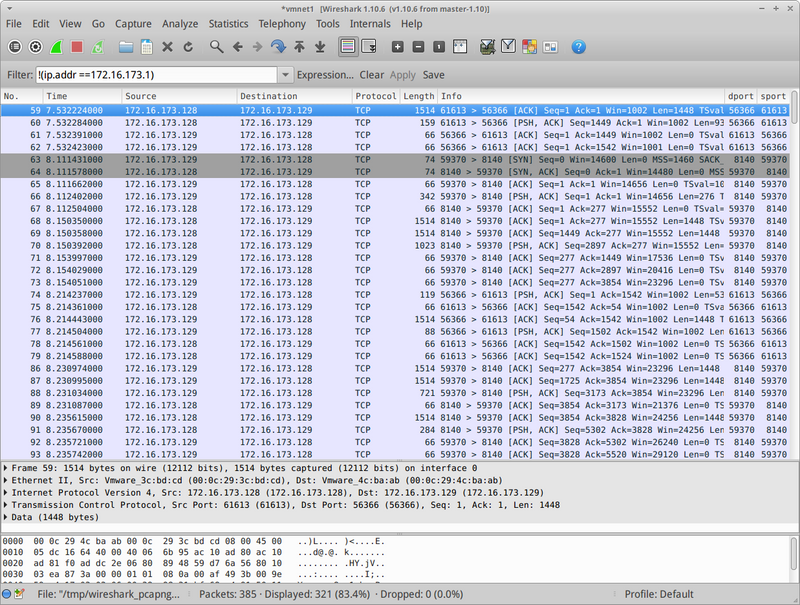Click the filter Apply button
The image size is (800, 605).
tap(403, 75)
